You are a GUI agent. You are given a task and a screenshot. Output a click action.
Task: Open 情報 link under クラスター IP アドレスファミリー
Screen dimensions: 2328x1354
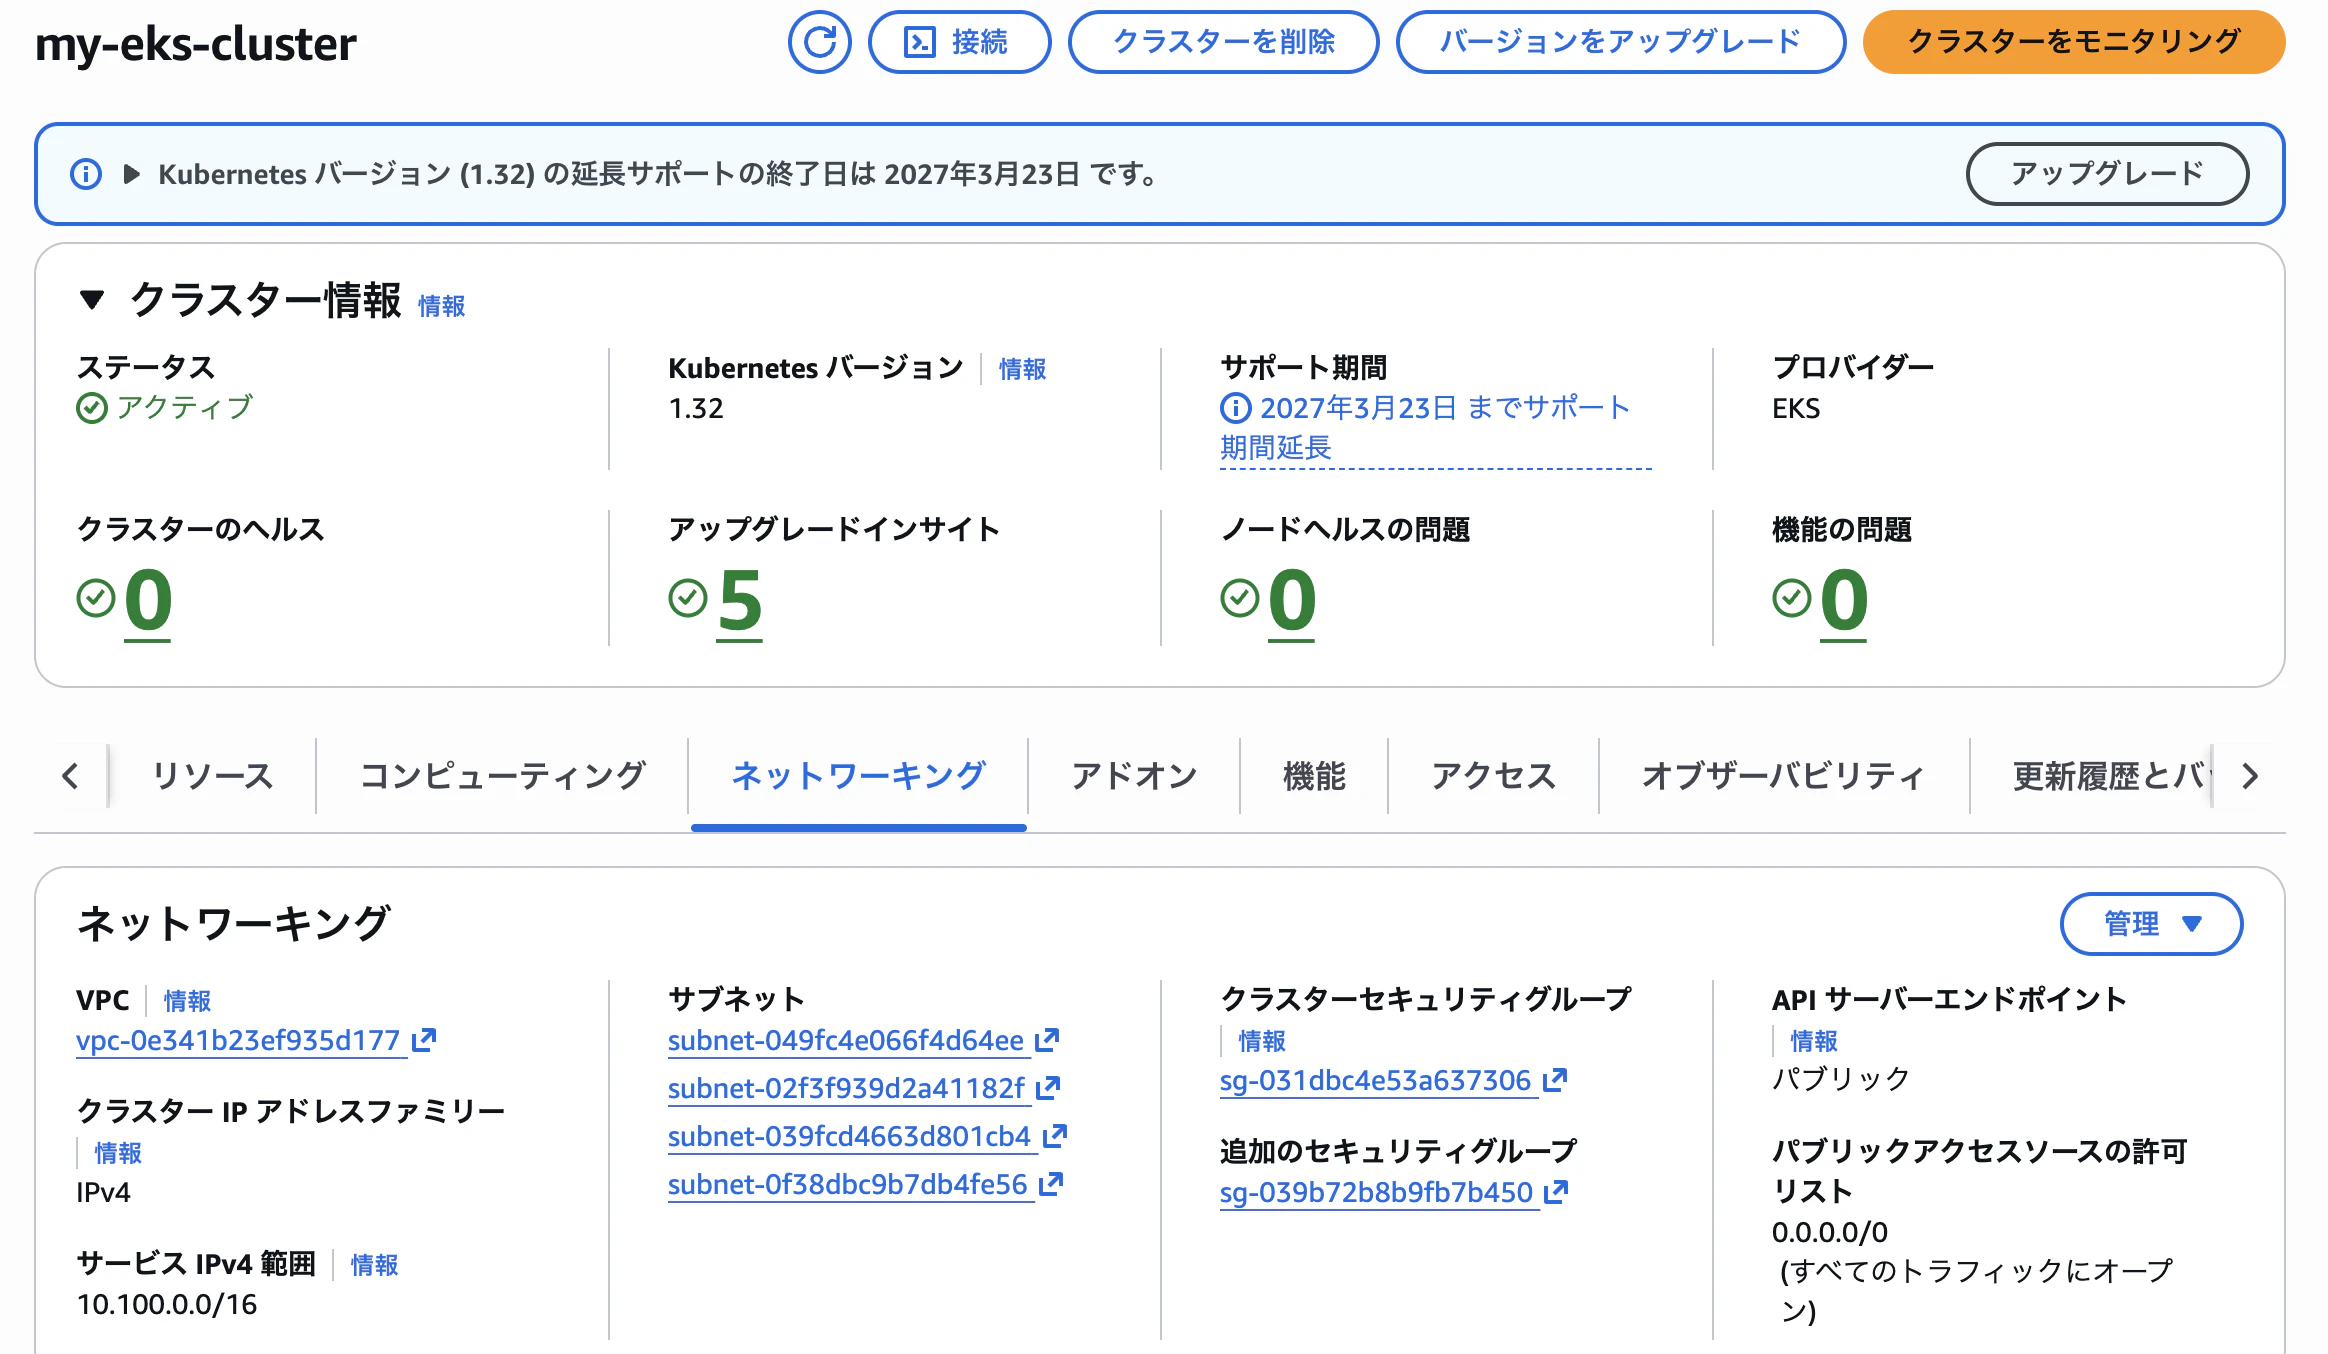click(118, 1153)
